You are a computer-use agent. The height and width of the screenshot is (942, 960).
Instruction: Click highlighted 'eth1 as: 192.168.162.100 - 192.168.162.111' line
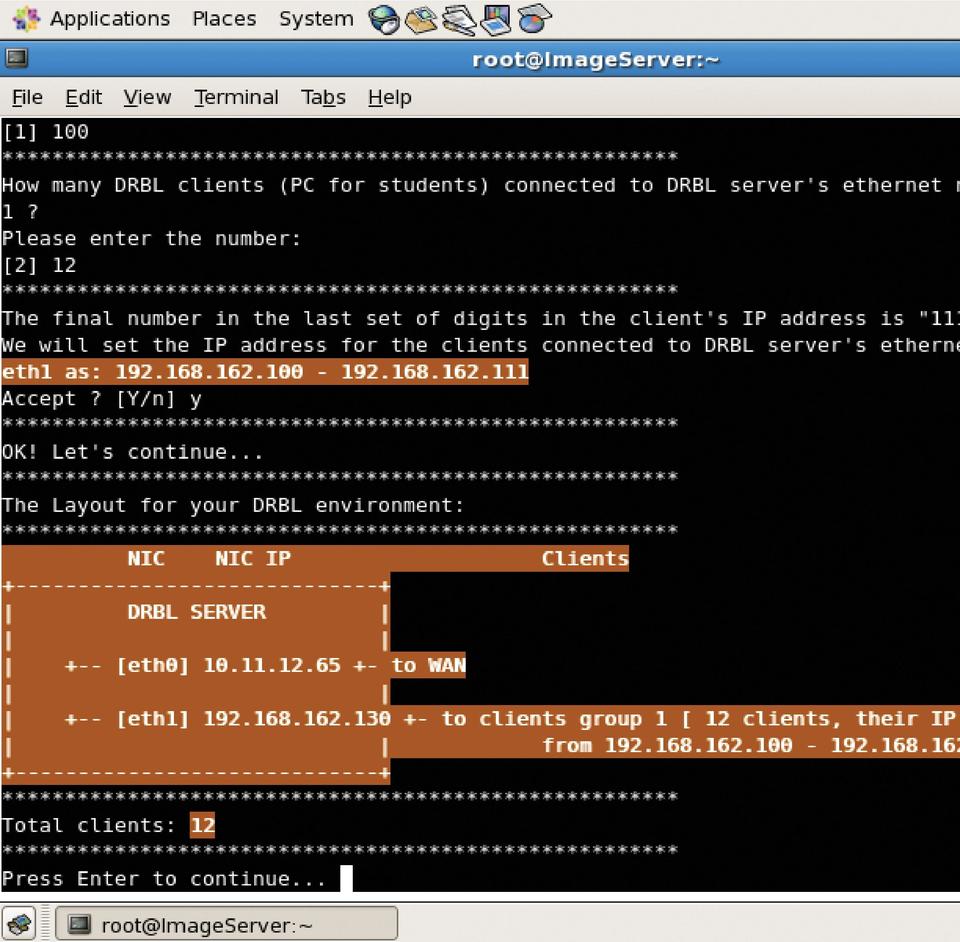pos(265,372)
